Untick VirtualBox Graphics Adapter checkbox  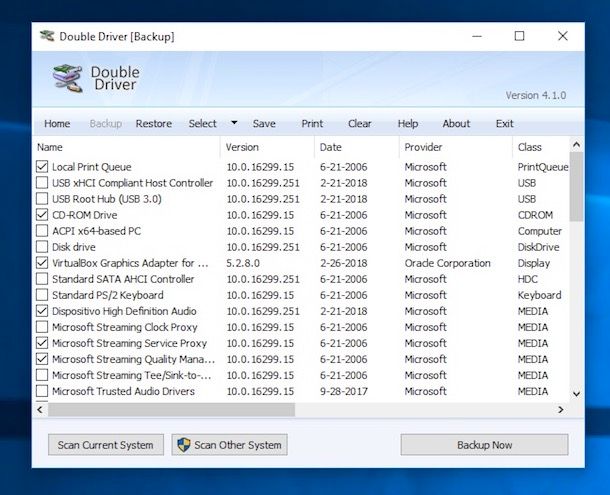point(42,263)
